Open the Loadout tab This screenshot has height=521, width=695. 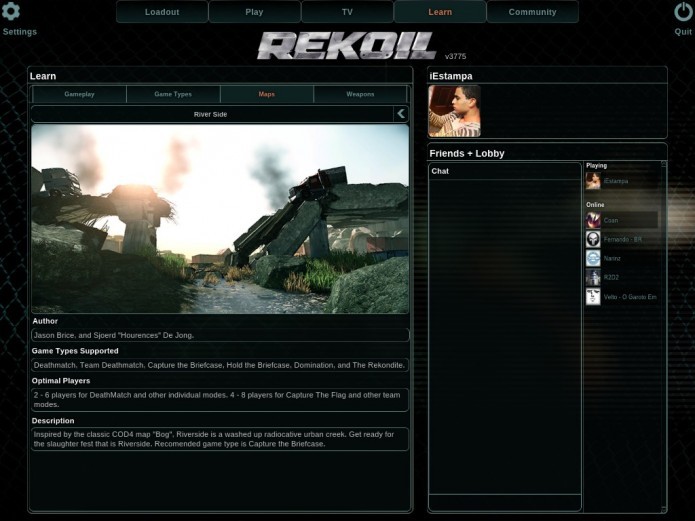click(x=162, y=12)
